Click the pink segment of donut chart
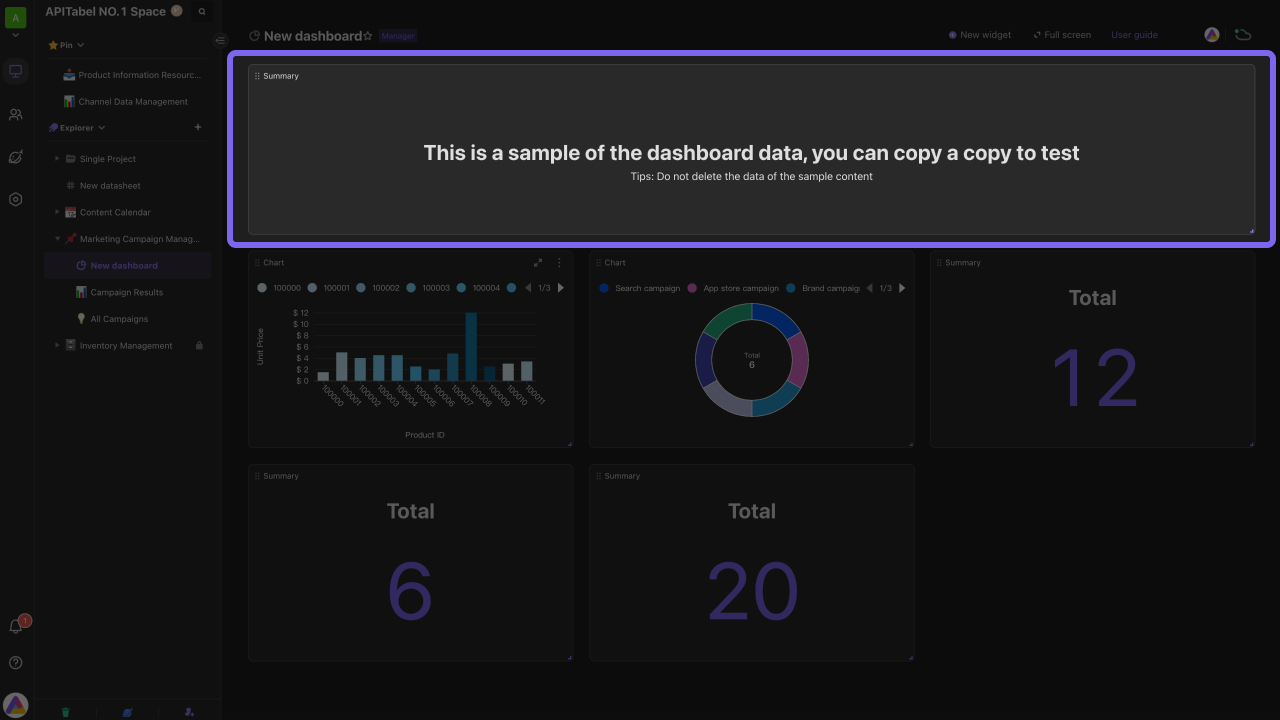1280x720 pixels. 798,359
